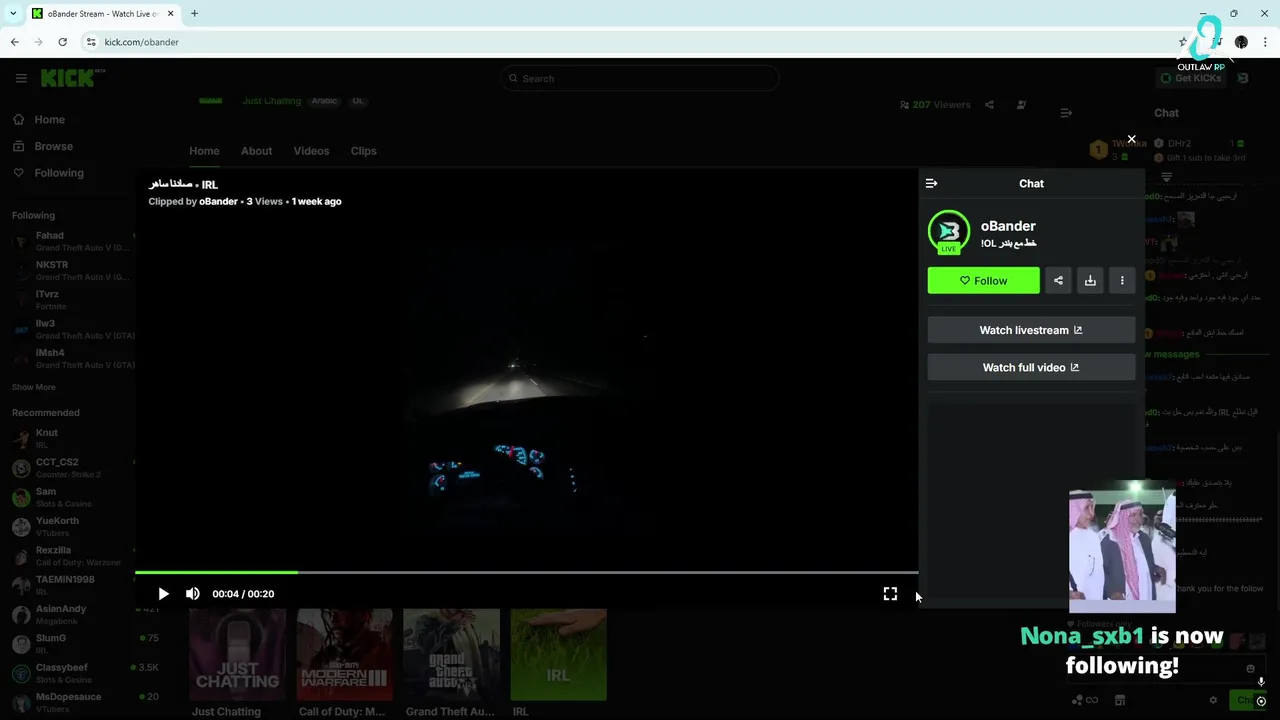Seek on the clip progress bar
The image size is (1280, 720).
point(526,573)
